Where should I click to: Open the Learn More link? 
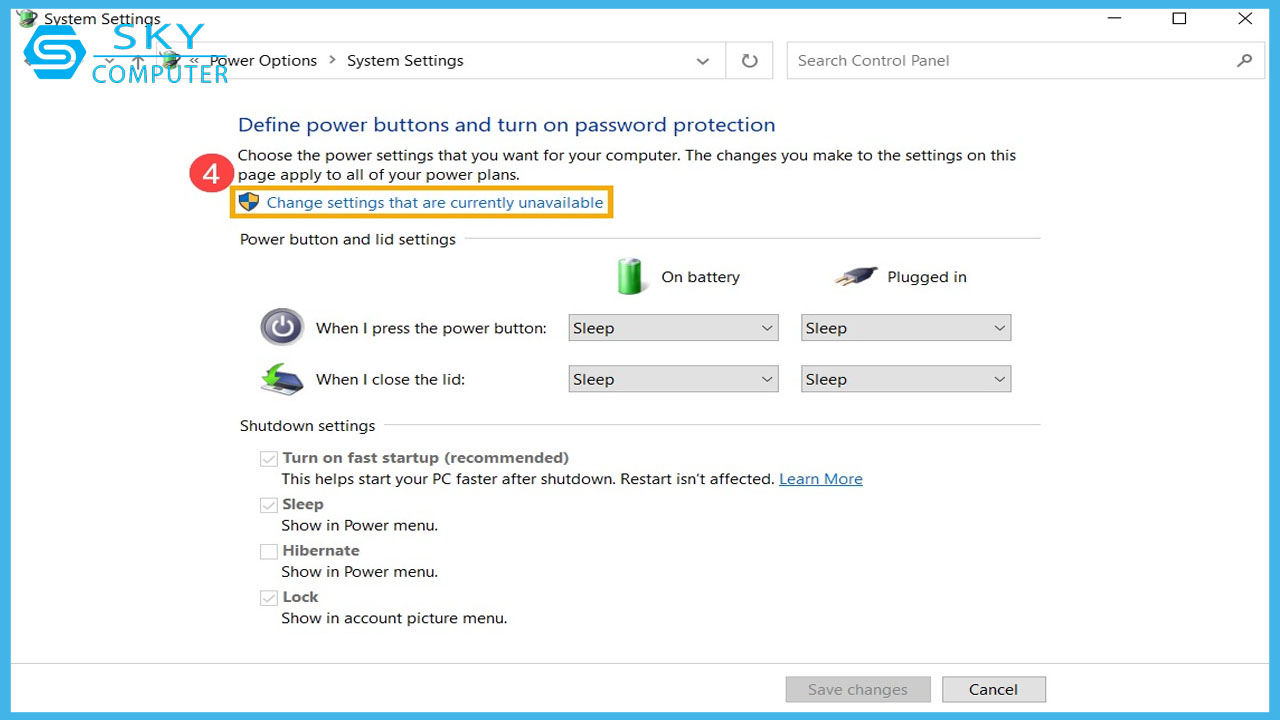[x=820, y=479]
